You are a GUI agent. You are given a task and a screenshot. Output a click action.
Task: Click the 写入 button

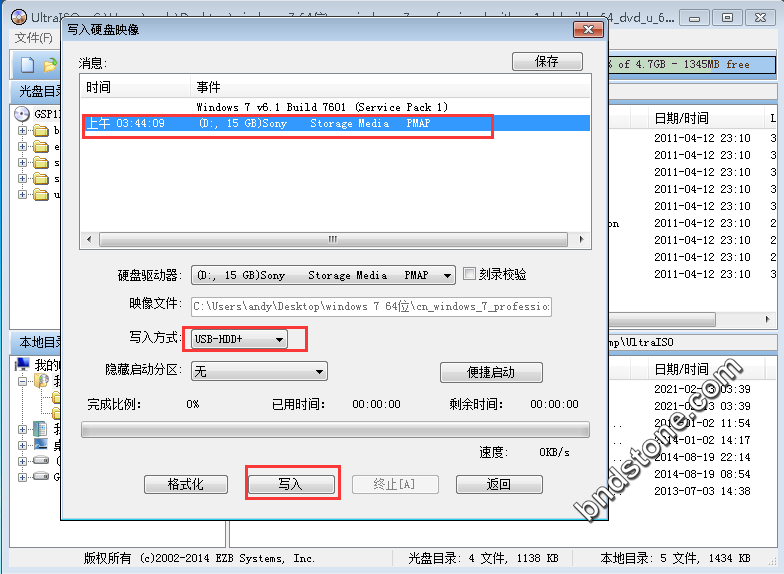tap(292, 484)
